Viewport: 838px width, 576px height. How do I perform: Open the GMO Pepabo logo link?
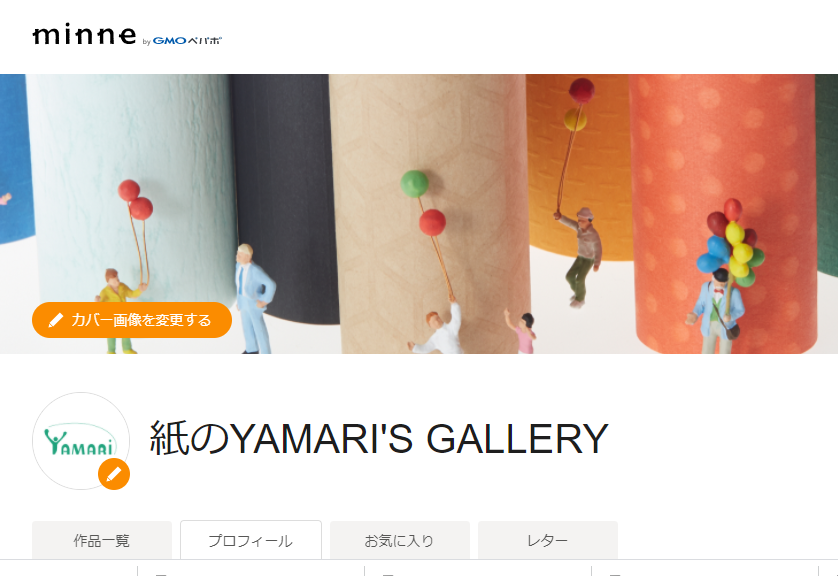point(187,41)
